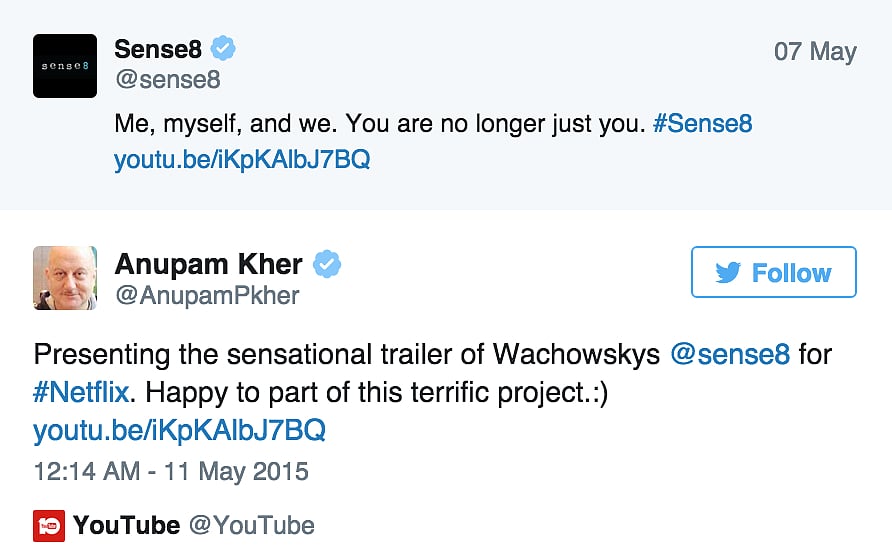Click the red YouTube logo icon
Viewport: 892px width, 557px height.
(x=49, y=525)
